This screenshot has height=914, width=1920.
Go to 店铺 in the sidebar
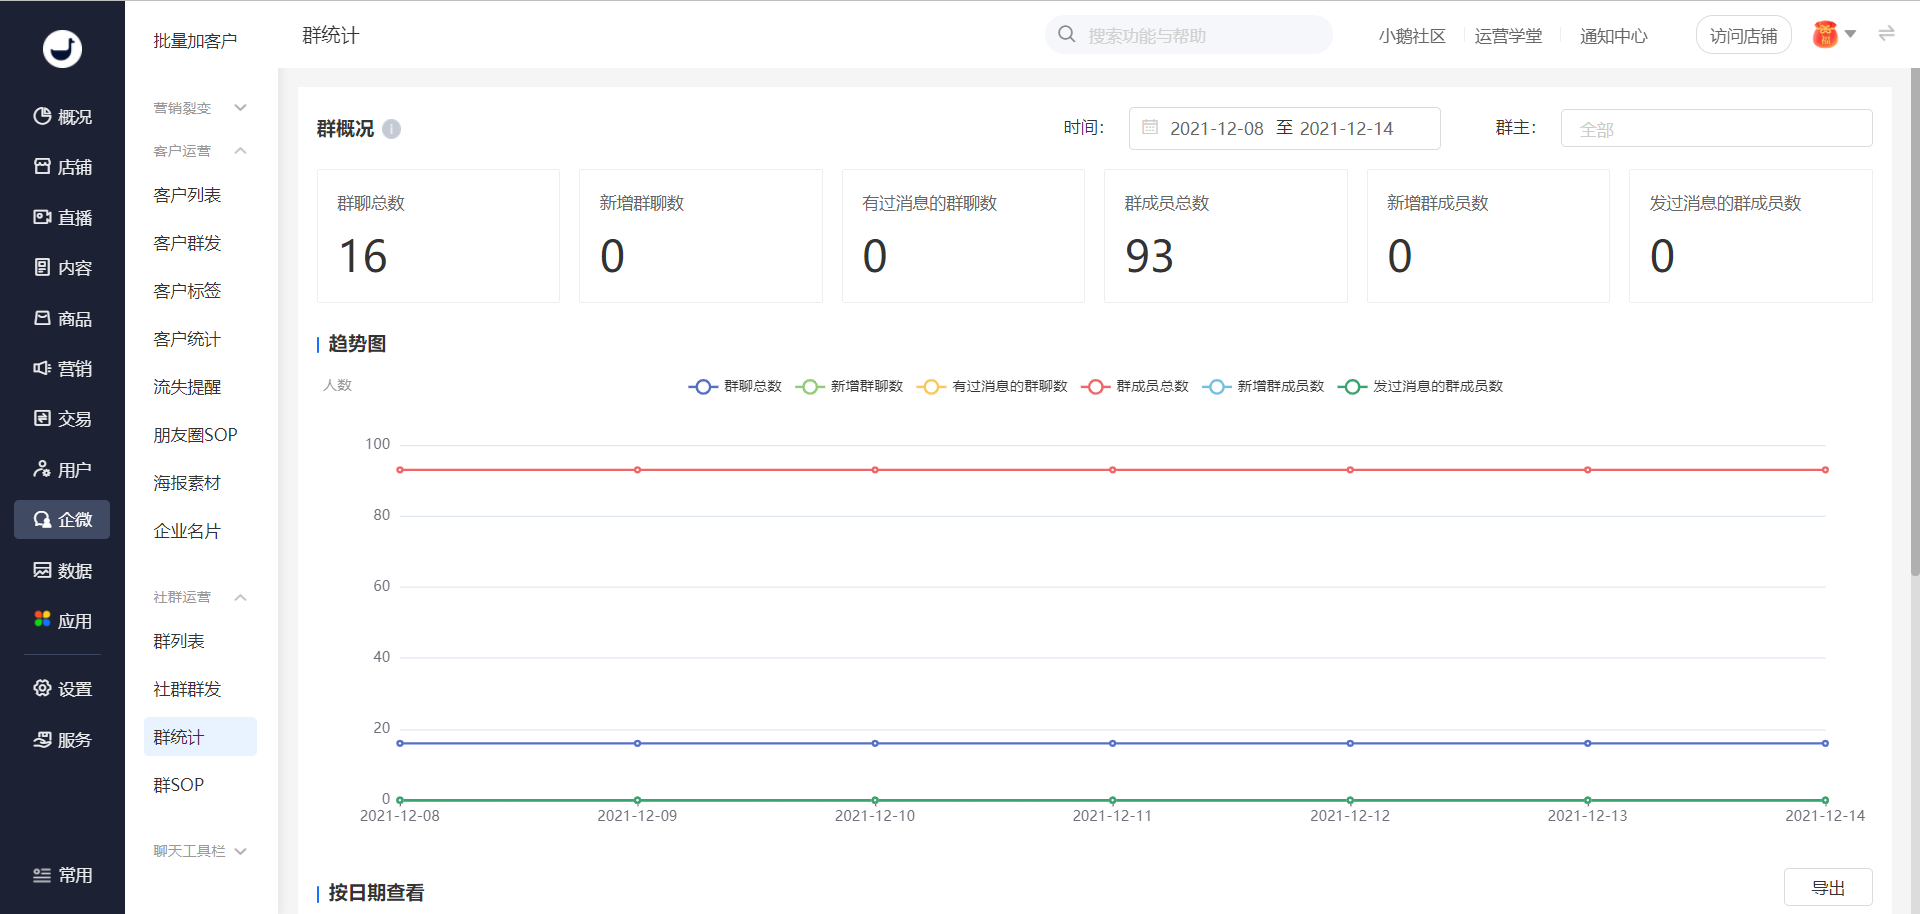coord(62,167)
